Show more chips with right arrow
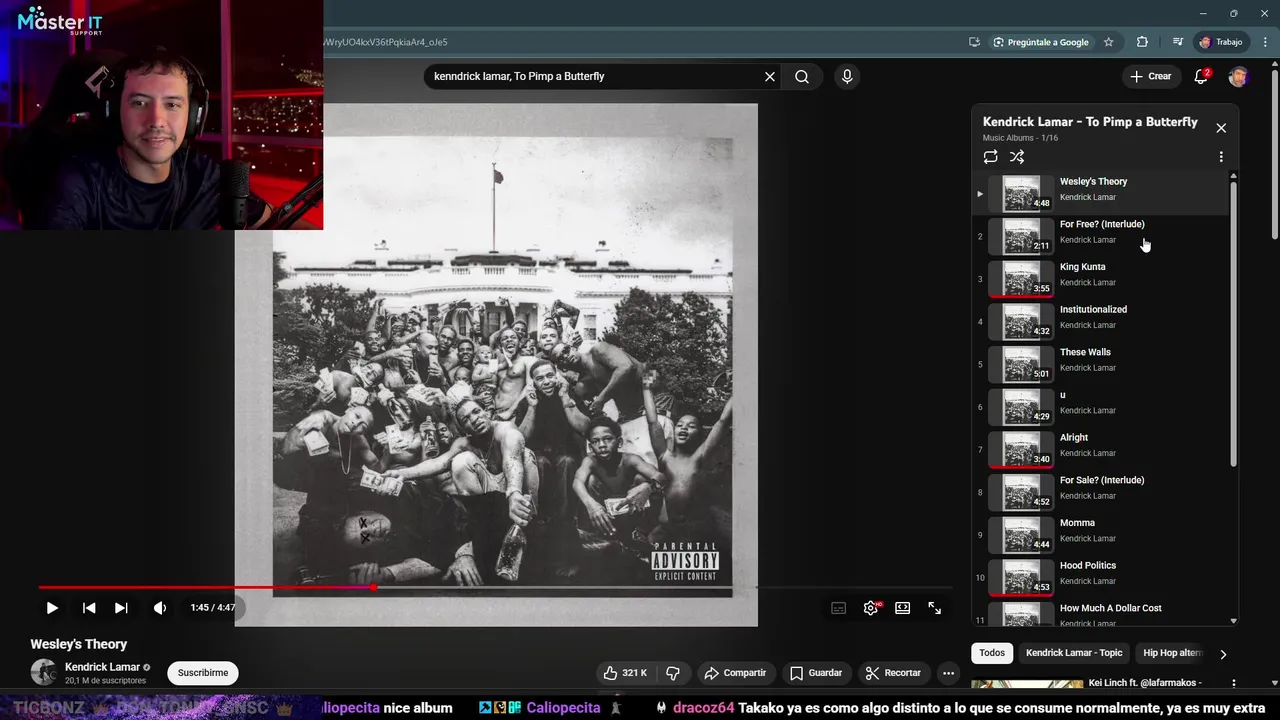The height and width of the screenshot is (720, 1280). [x=1223, y=654]
